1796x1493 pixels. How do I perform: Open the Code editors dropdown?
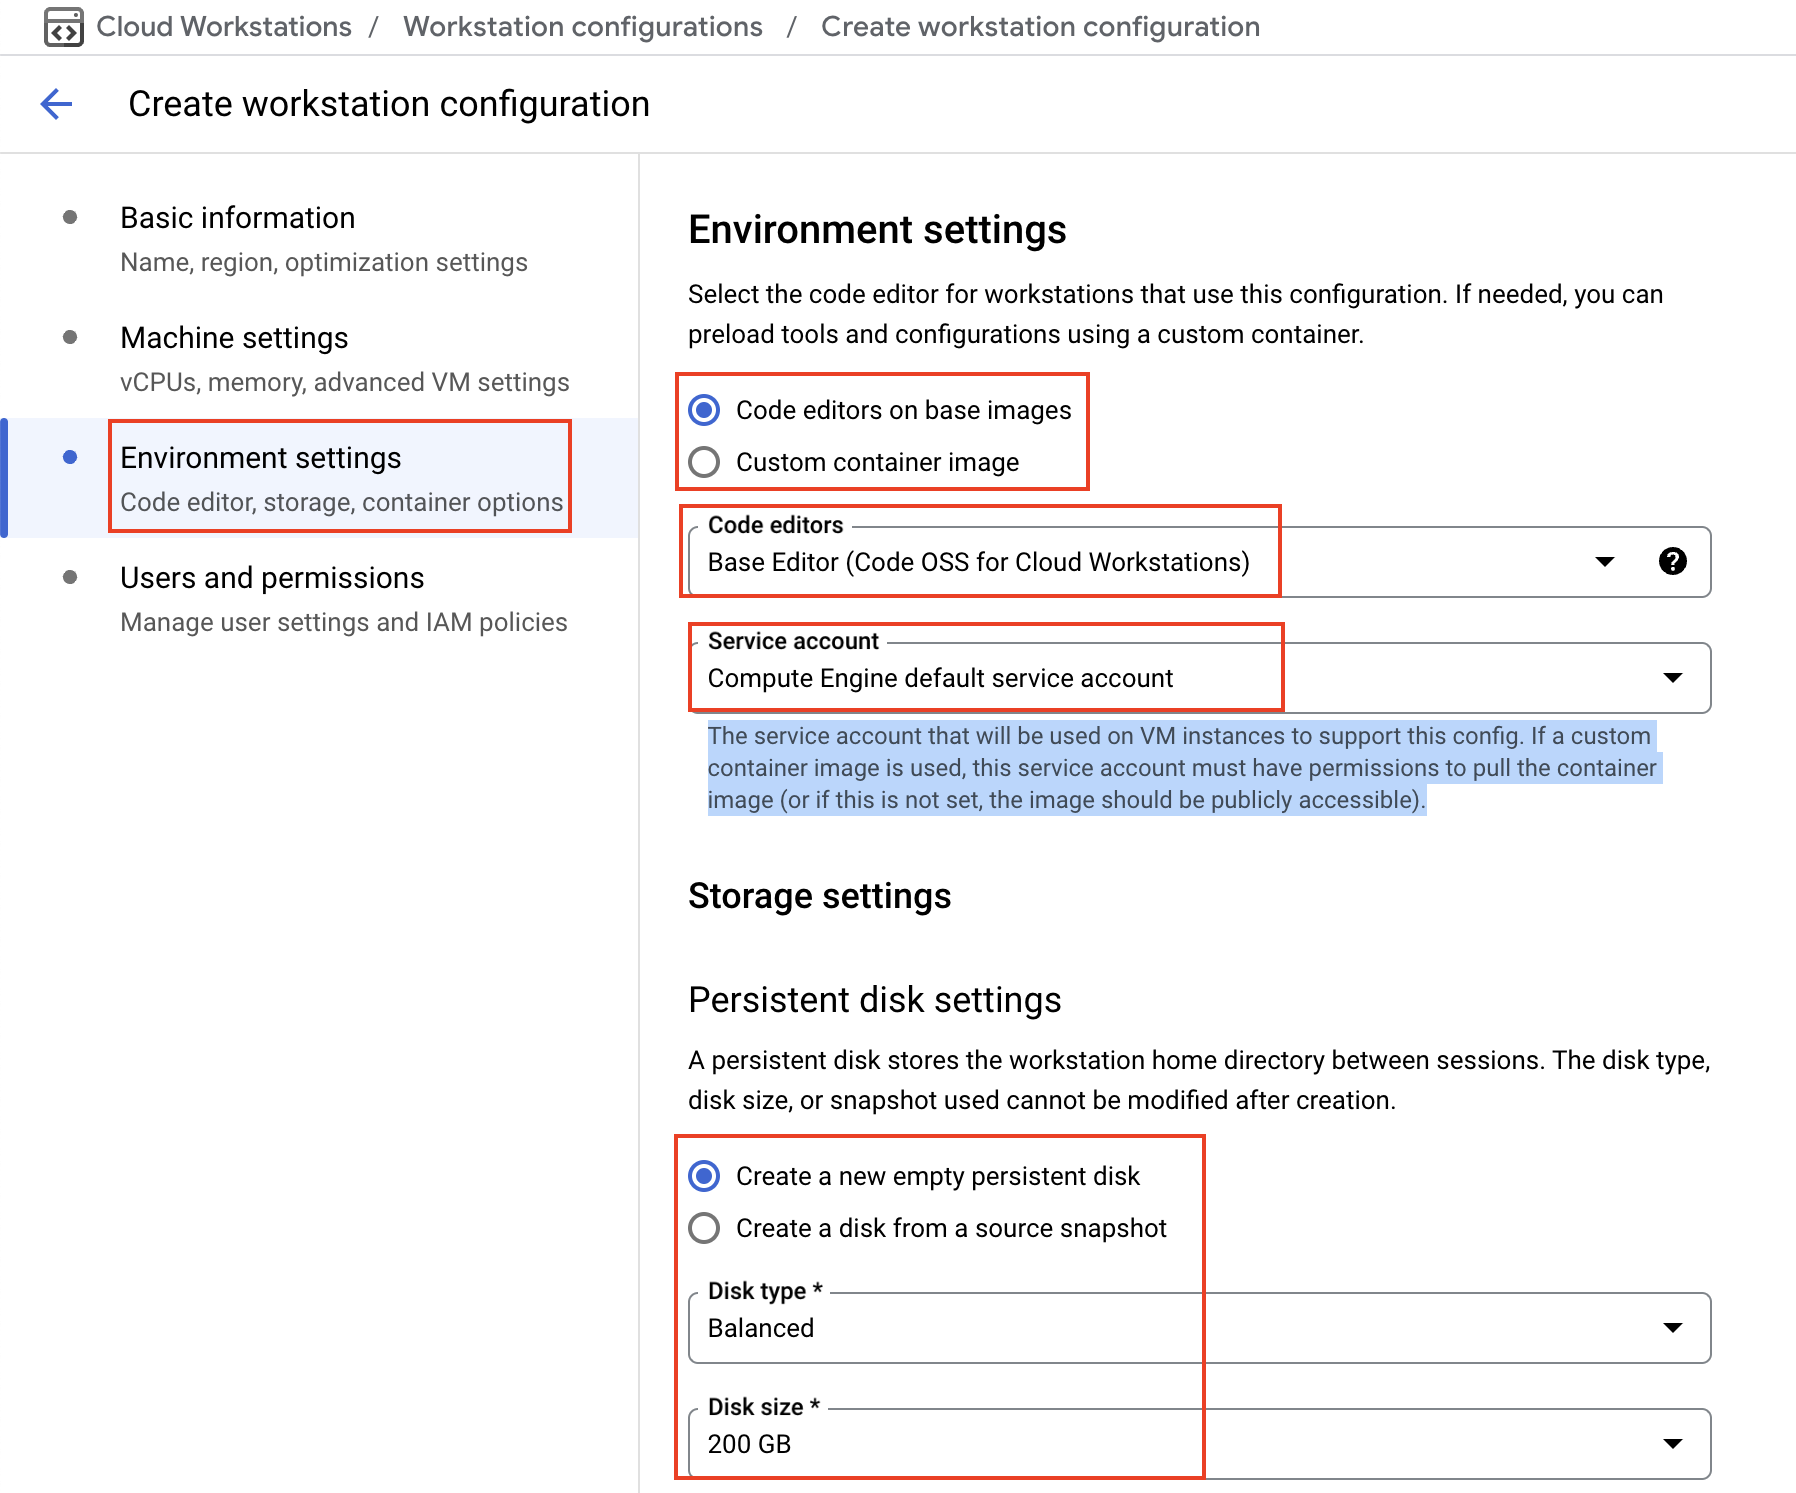[x=1602, y=562]
